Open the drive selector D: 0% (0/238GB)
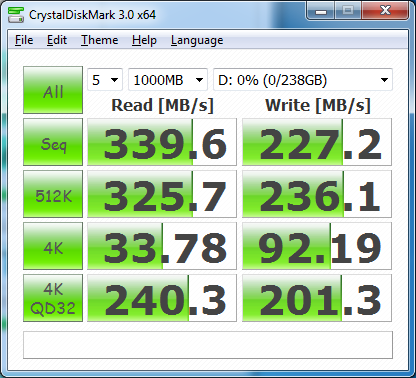Screen dimensions: 416x378 pos(303,80)
